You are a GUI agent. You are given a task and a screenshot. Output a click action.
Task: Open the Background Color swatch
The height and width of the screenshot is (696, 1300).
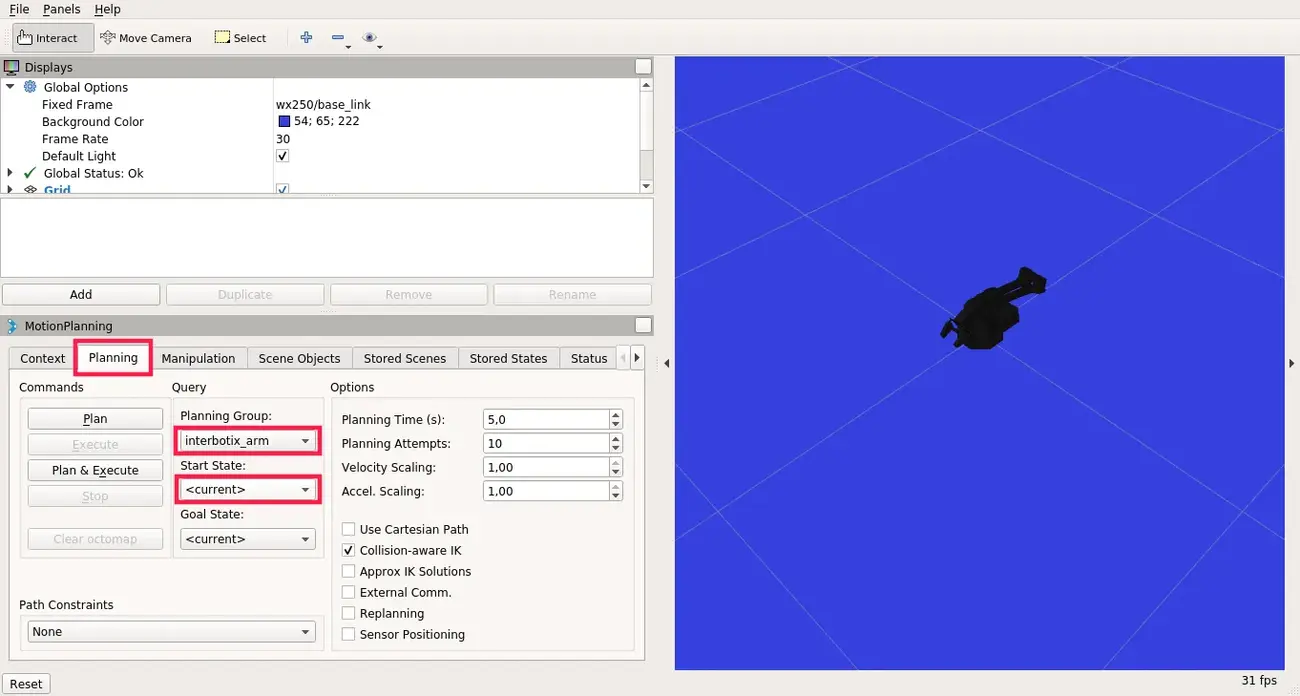tap(283, 121)
